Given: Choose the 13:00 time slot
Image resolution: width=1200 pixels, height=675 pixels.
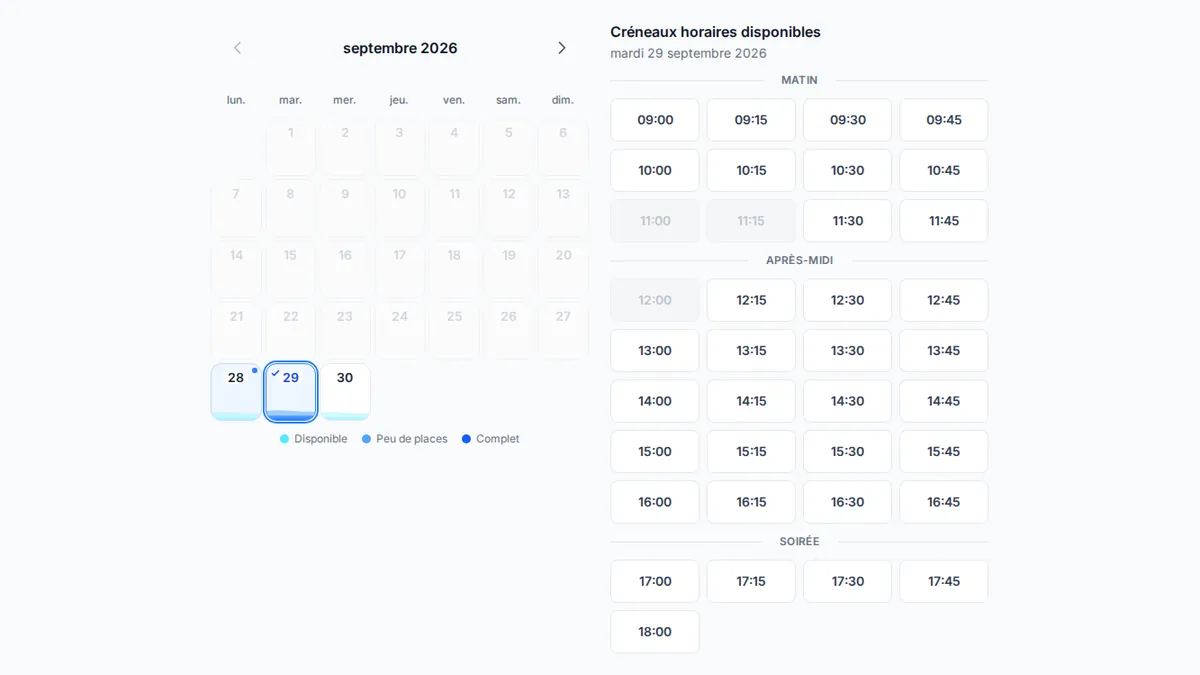Looking at the screenshot, I should [x=655, y=351].
